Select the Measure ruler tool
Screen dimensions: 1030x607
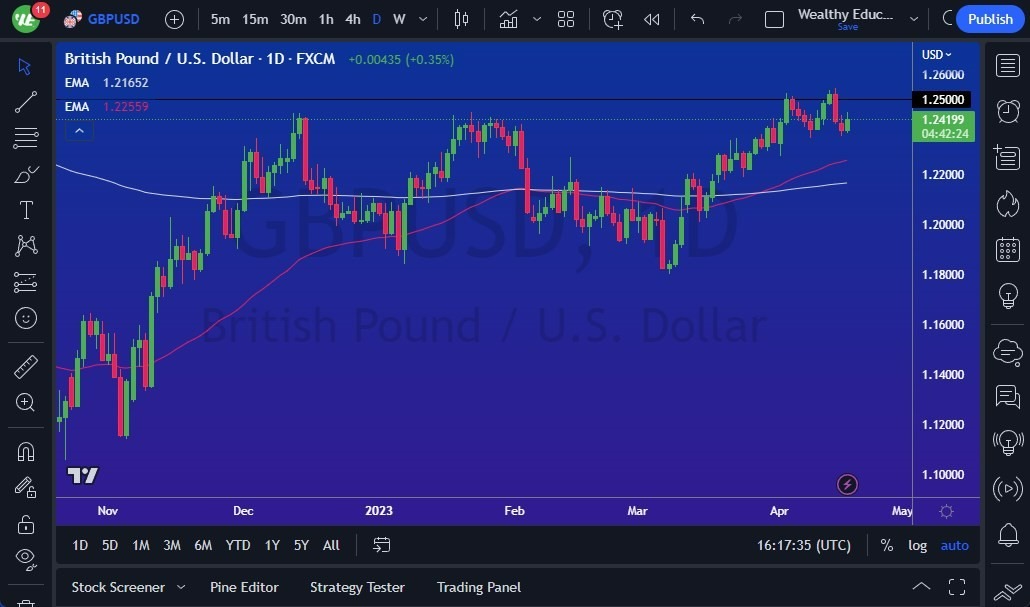pos(25,367)
